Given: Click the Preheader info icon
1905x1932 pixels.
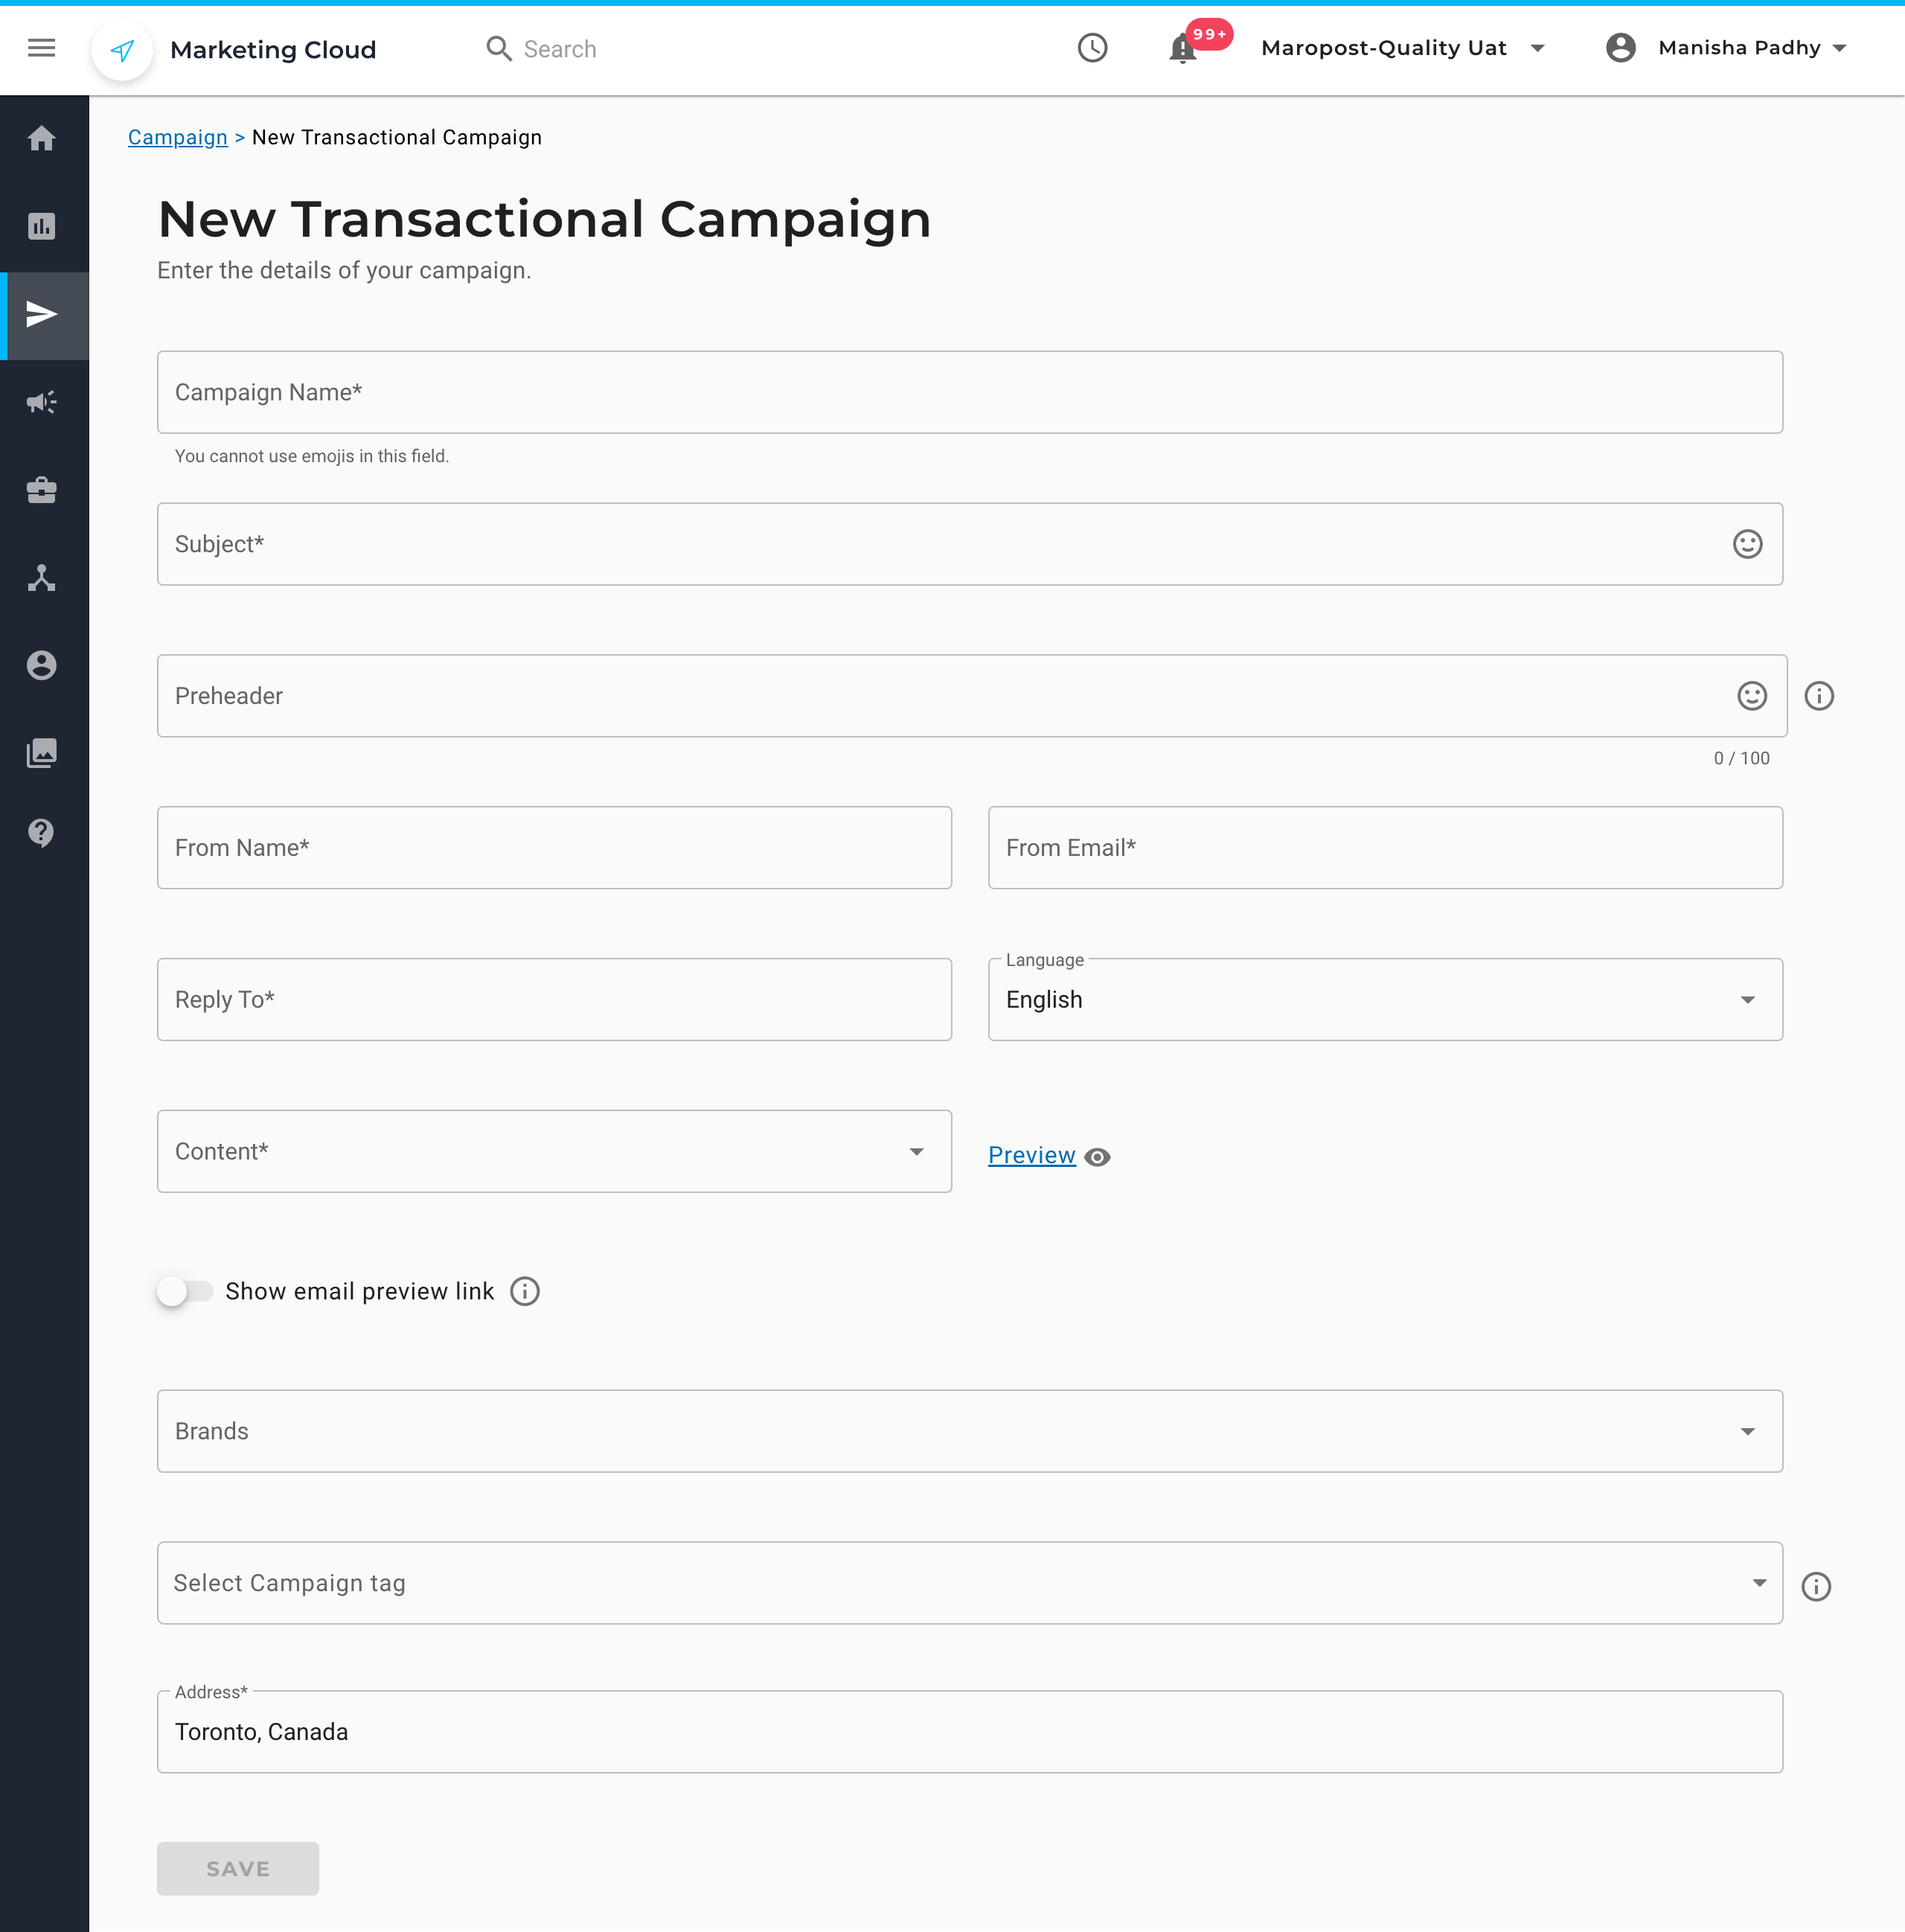Looking at the screenshot, I should coord(1819,696).
